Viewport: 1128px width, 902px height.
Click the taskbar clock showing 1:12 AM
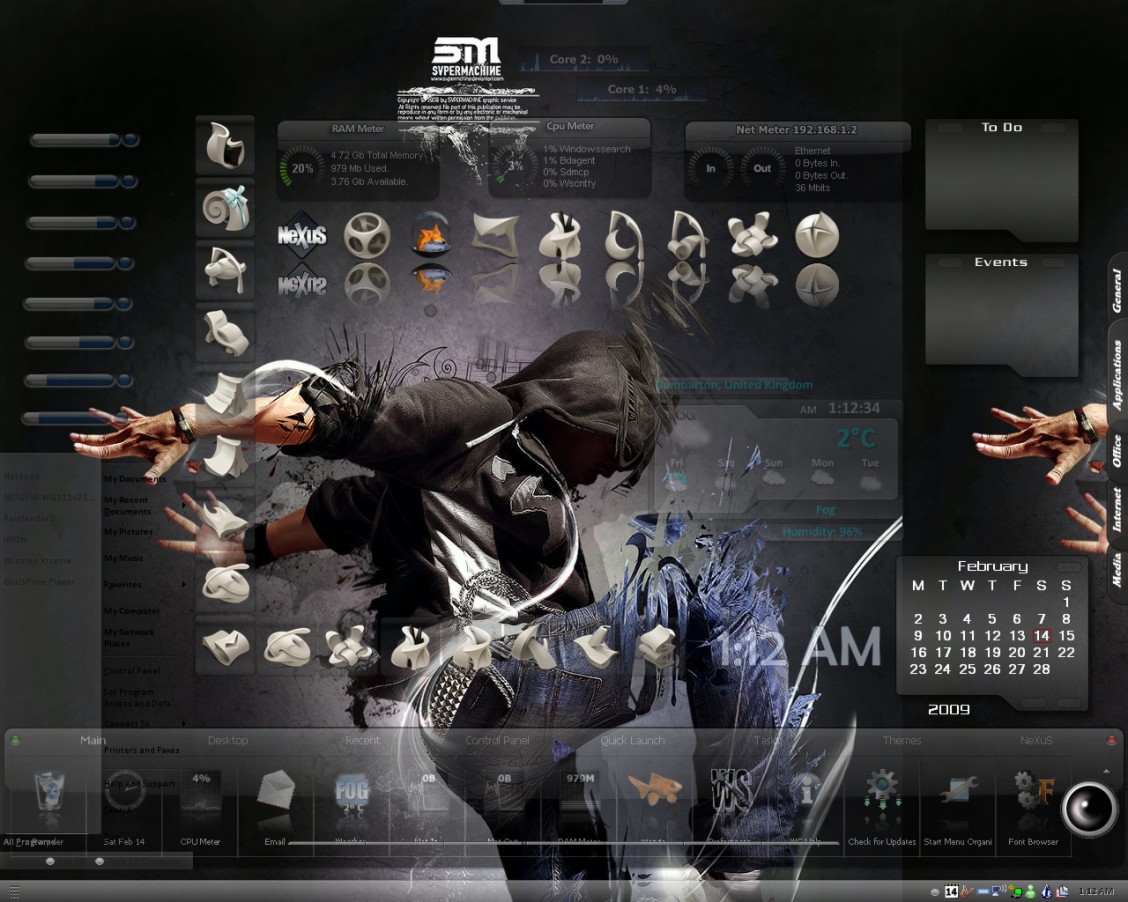coord(1096,891)
